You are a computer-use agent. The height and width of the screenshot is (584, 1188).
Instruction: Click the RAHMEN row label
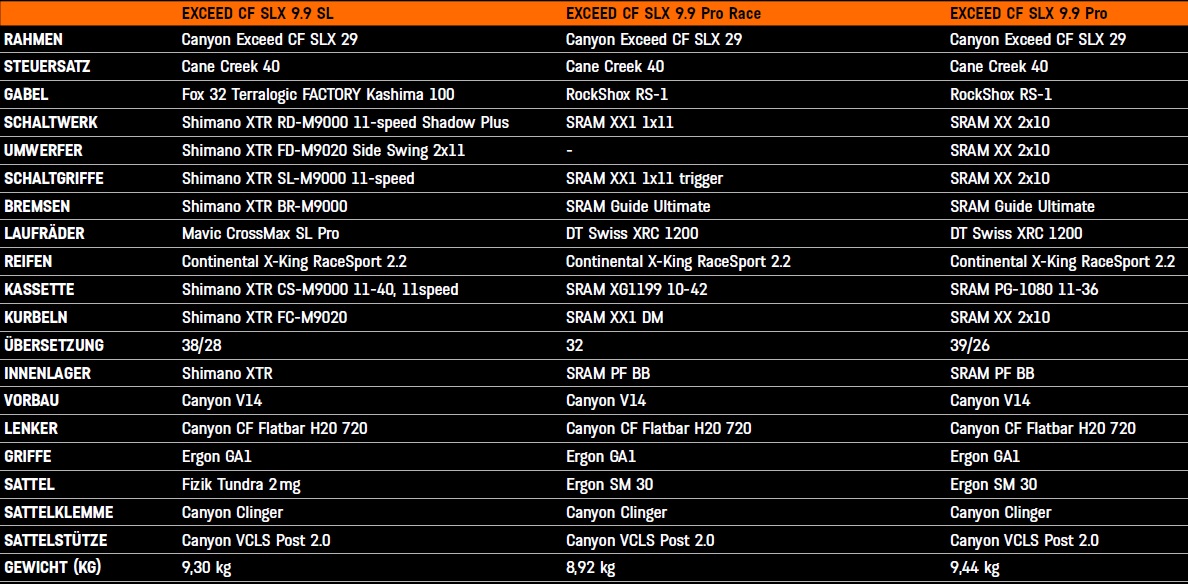click(33, 39)
